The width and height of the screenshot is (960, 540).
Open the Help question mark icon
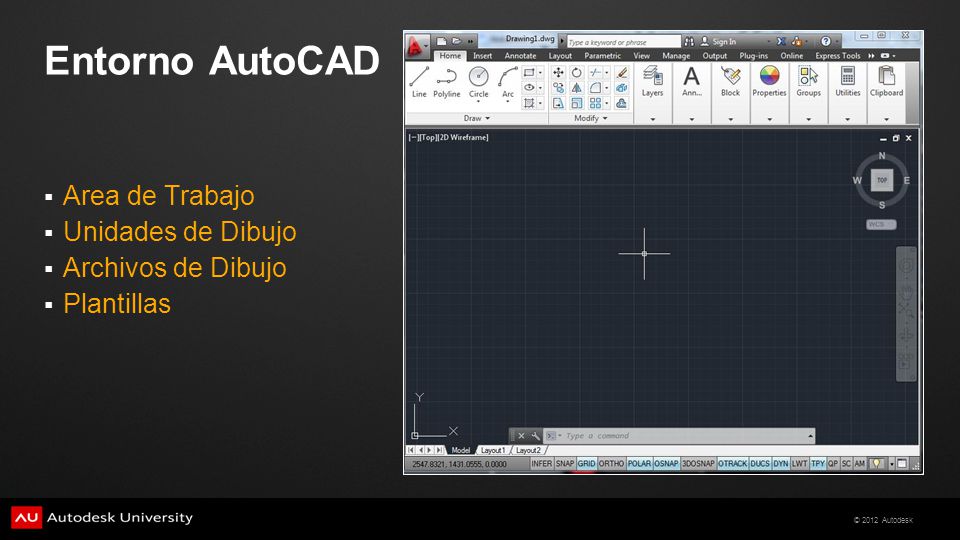click(x=826, y=41)
